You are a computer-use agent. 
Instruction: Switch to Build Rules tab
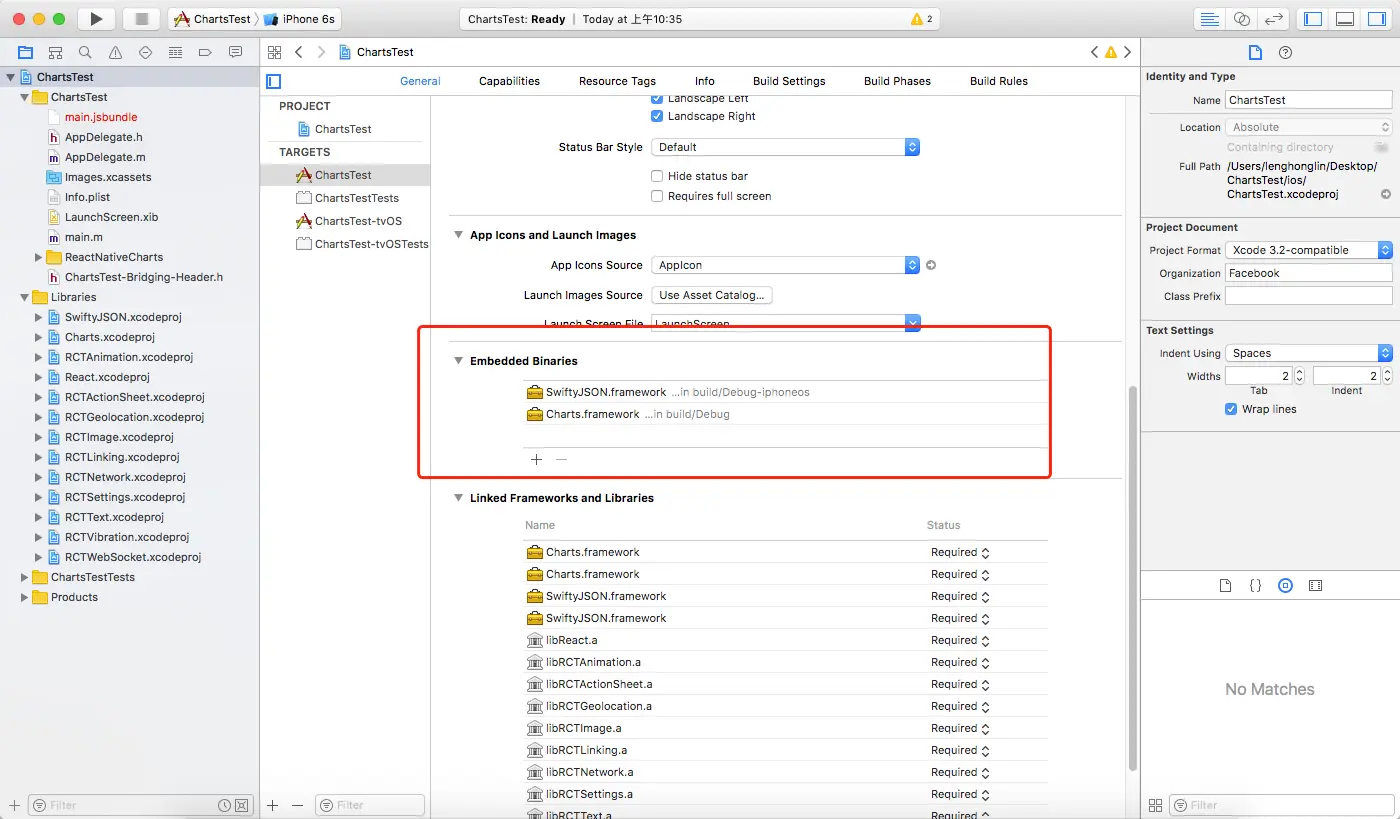pyautogui.click(x=999, y=81)
